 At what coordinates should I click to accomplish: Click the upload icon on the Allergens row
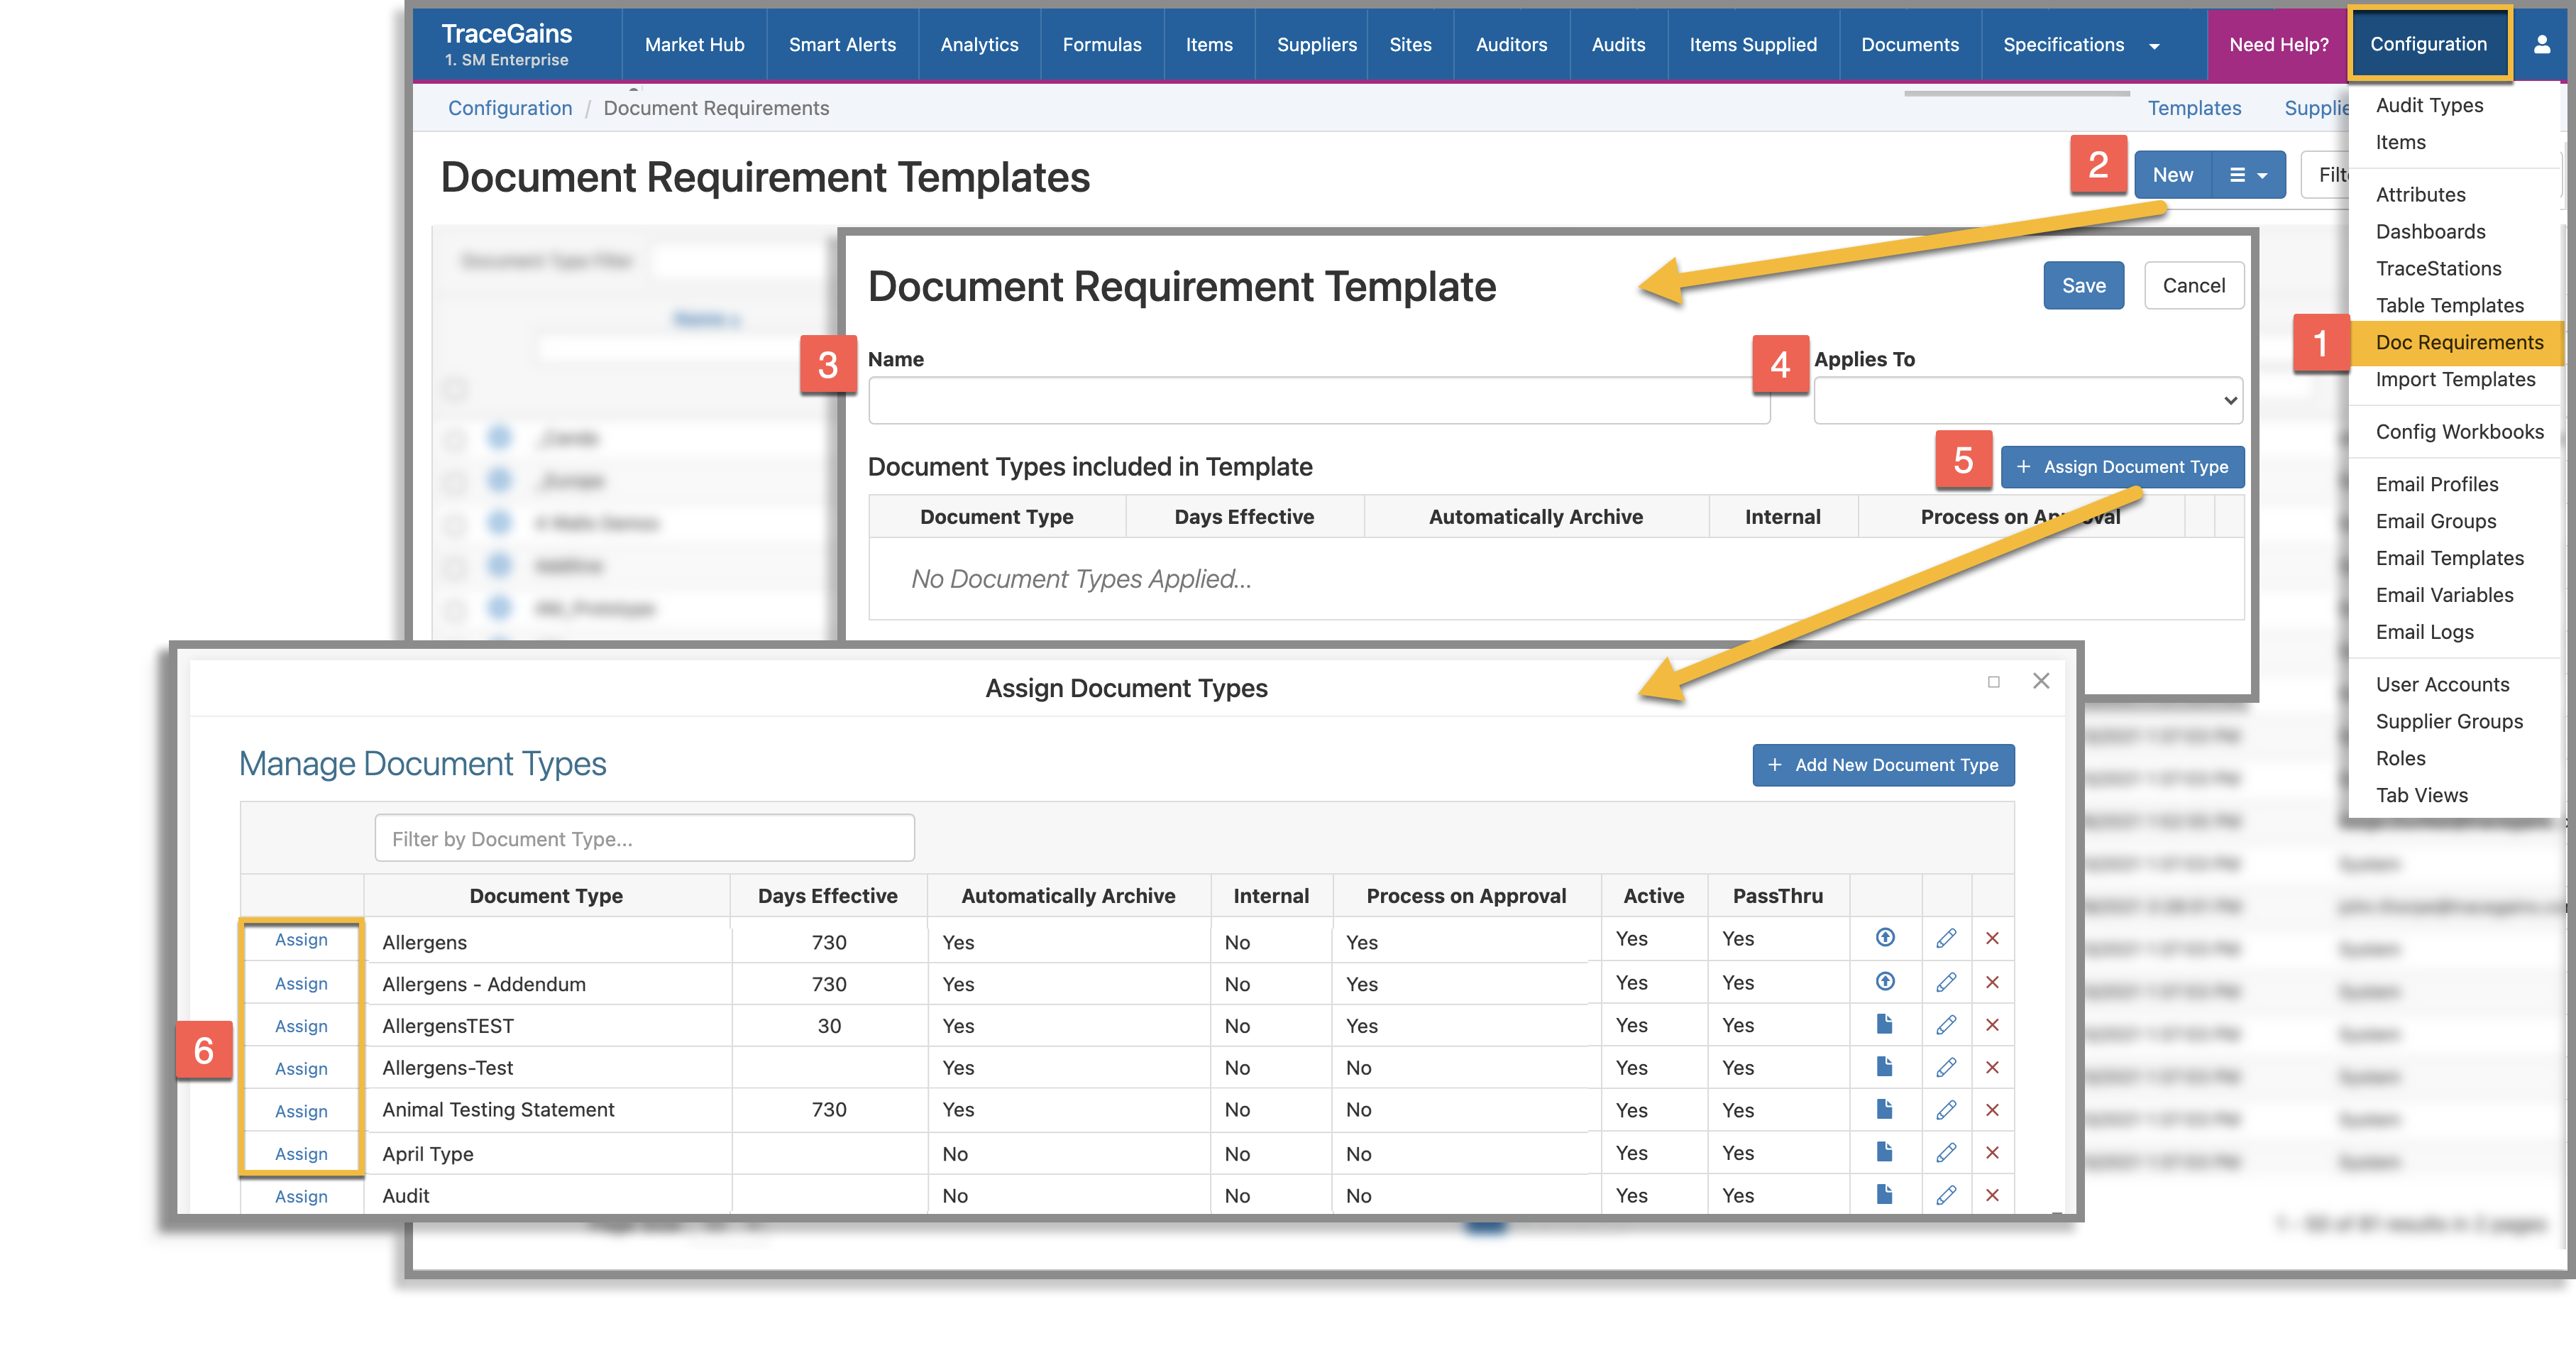point(1885,939)
